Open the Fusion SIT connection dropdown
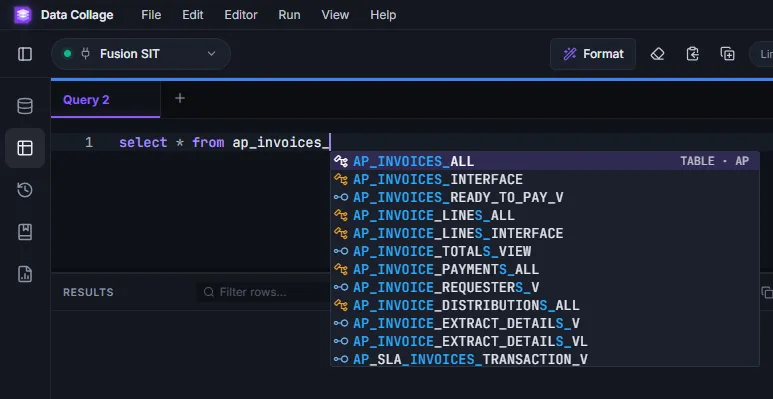This screenshot has width=773, height=399. coord(141,54)
